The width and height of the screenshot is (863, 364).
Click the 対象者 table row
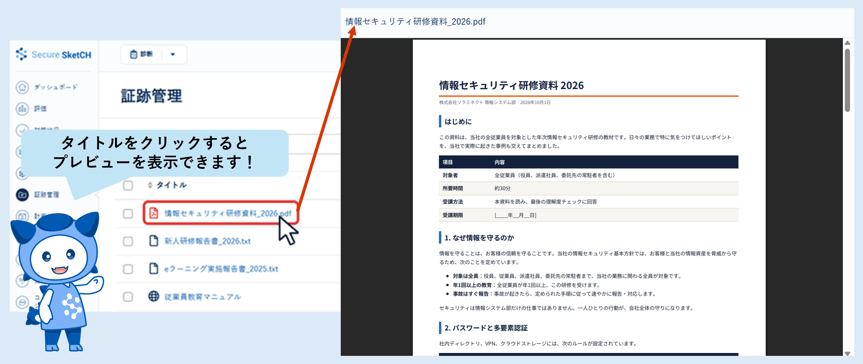click(x=588, y=175)
